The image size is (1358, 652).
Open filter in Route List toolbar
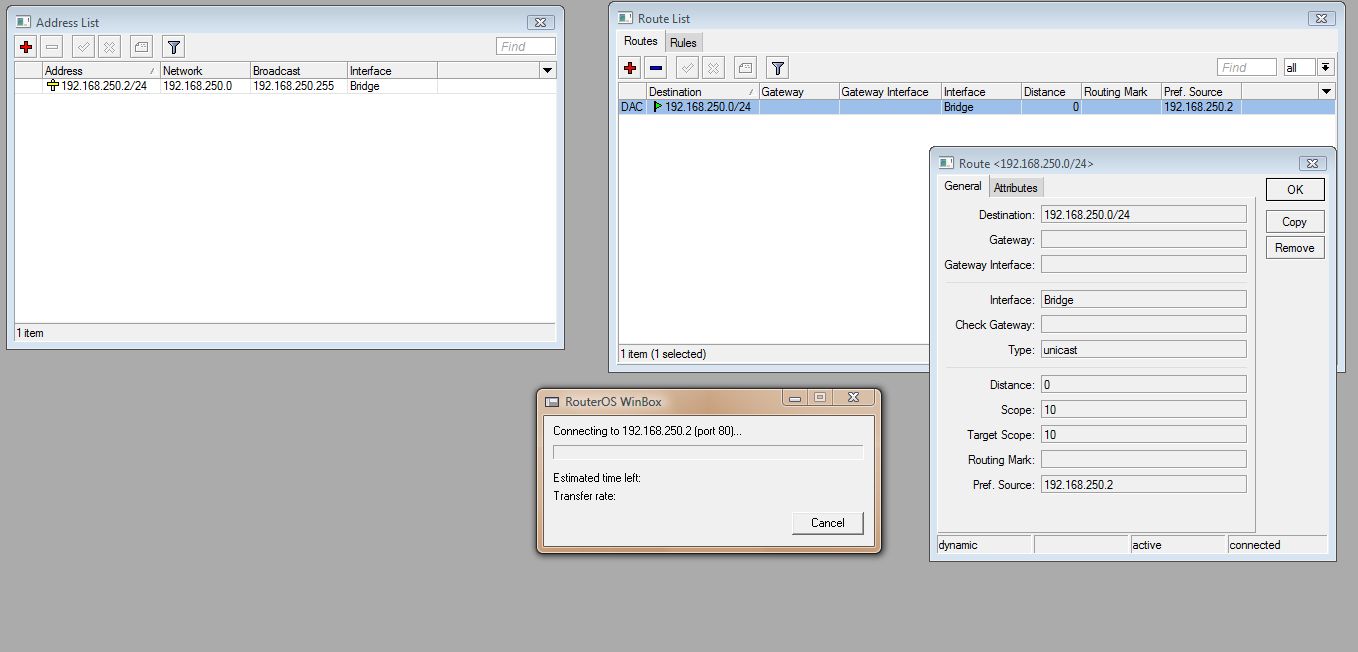point(777,68)
